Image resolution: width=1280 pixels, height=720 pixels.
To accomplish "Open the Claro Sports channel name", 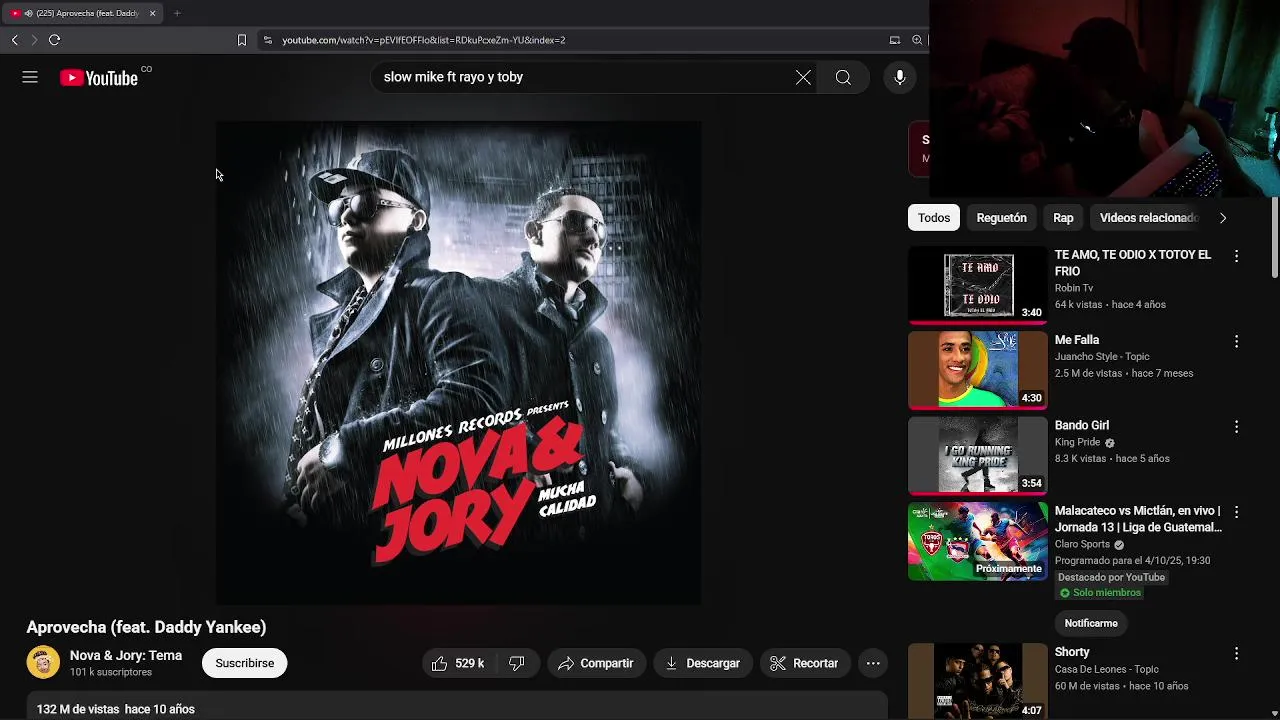I will [x=1082, y=545].
